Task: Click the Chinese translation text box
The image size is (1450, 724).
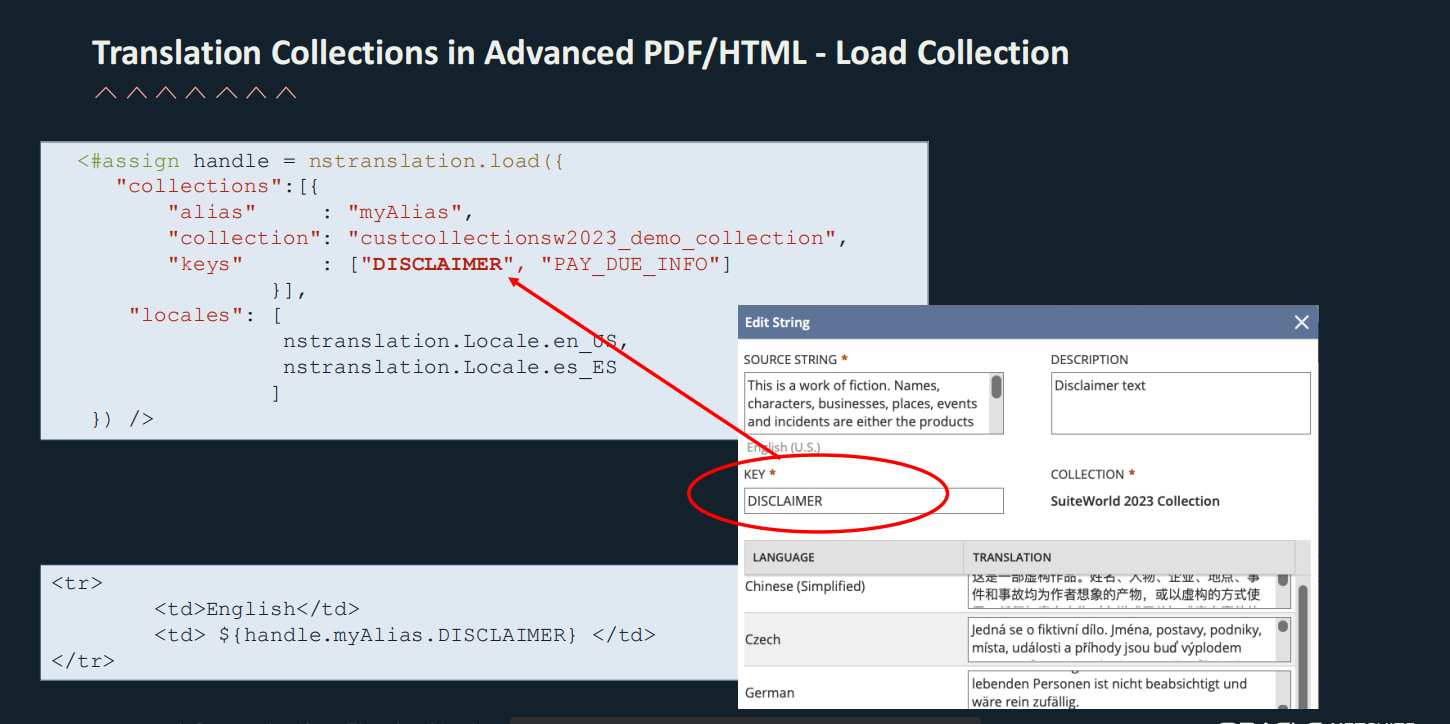Action: [x=1120, y=590]
